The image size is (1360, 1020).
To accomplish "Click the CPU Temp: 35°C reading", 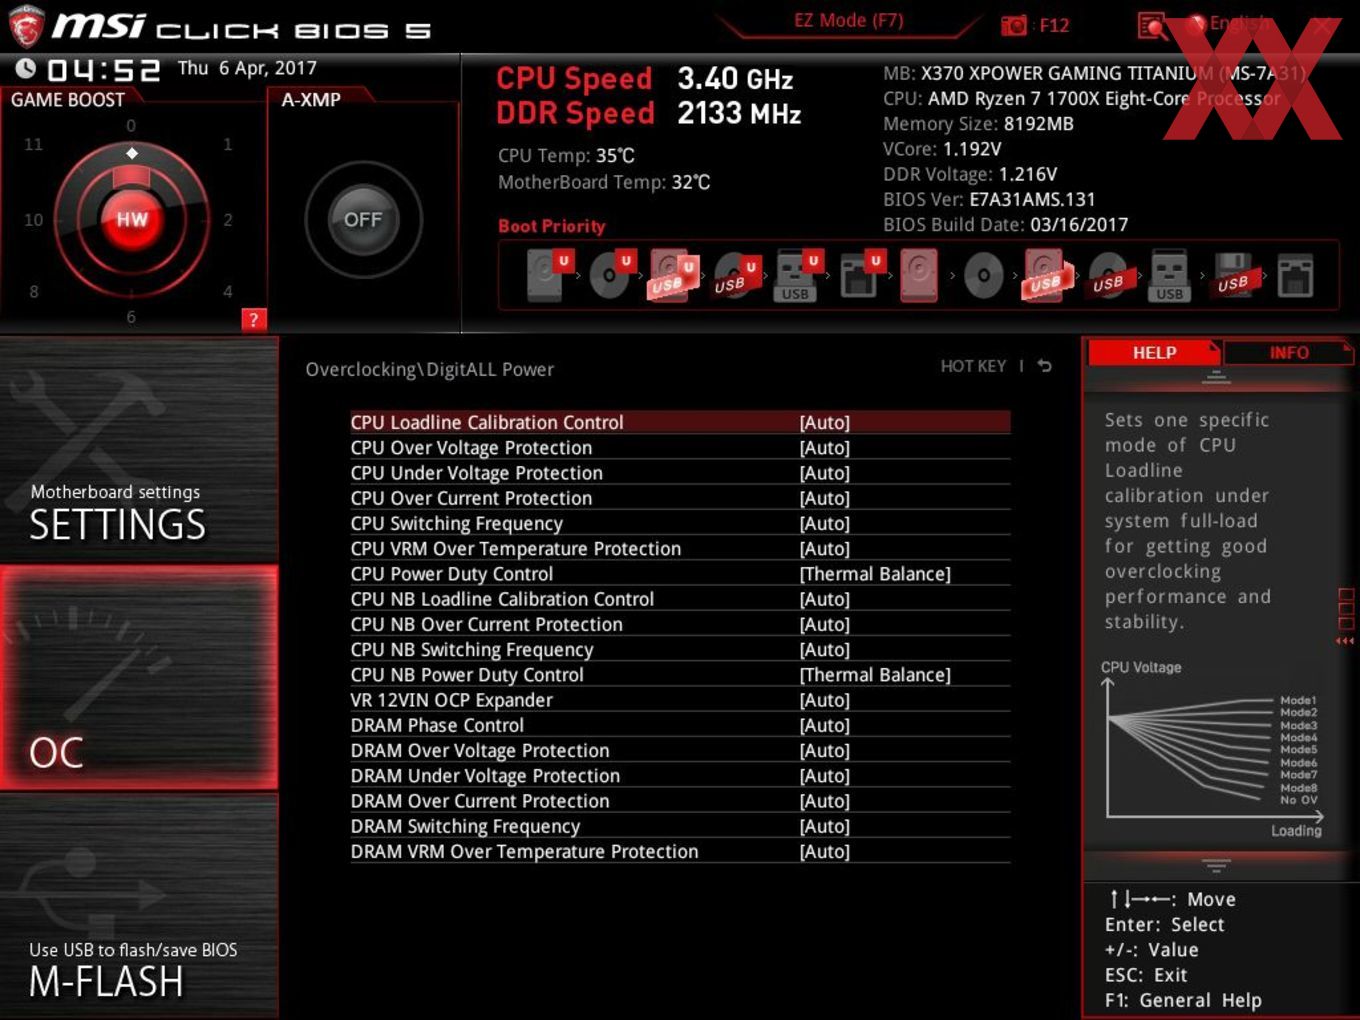I will point(566,156).
